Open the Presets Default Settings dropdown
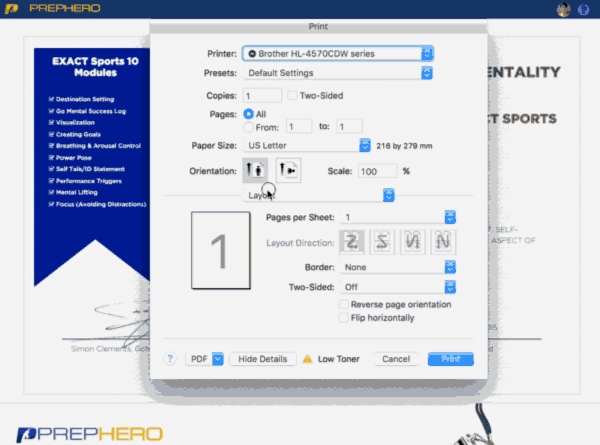 [x=338, y=73]
